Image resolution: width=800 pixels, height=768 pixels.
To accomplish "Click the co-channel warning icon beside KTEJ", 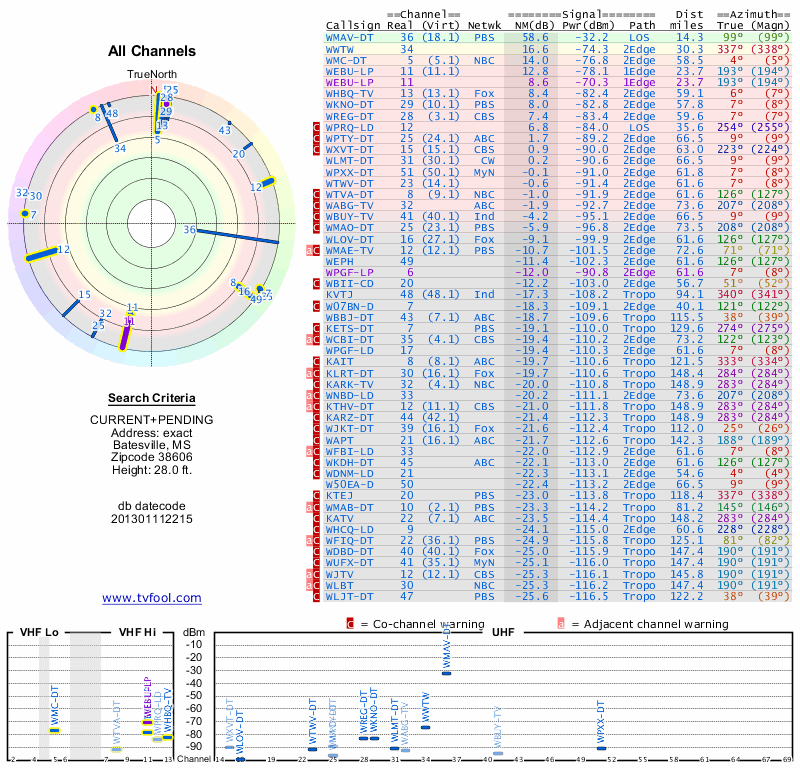I will point(318,495).
